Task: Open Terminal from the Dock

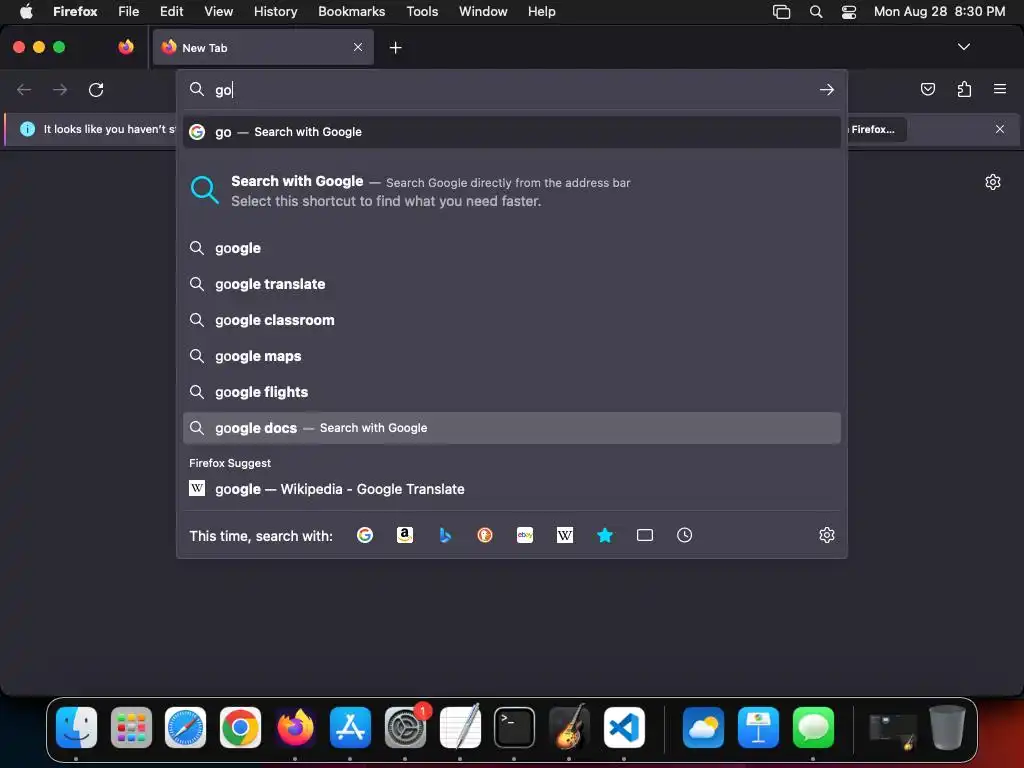Action: click(515, 728)
